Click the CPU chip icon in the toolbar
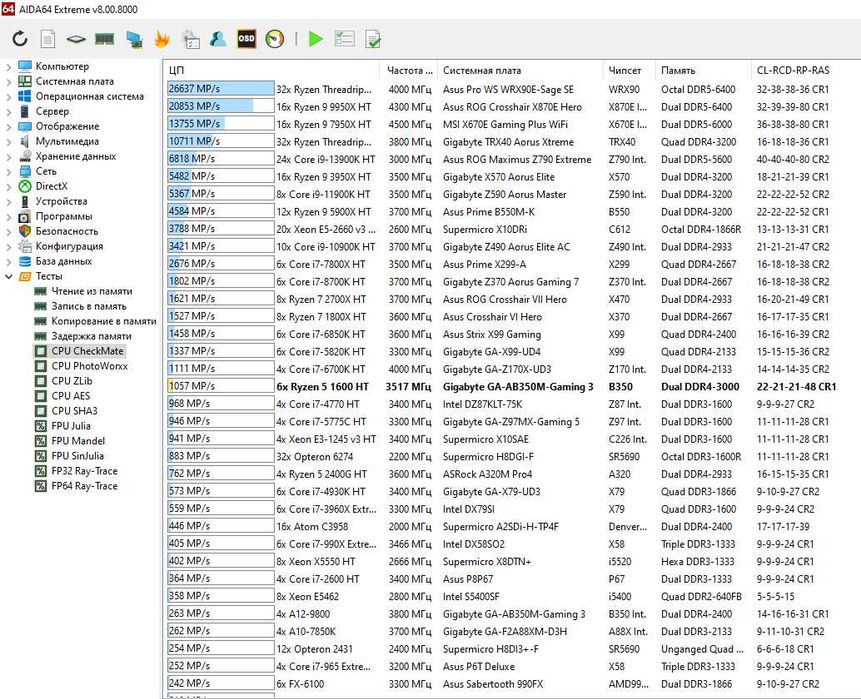Screen dimensions: 861x699 point(76,40)
